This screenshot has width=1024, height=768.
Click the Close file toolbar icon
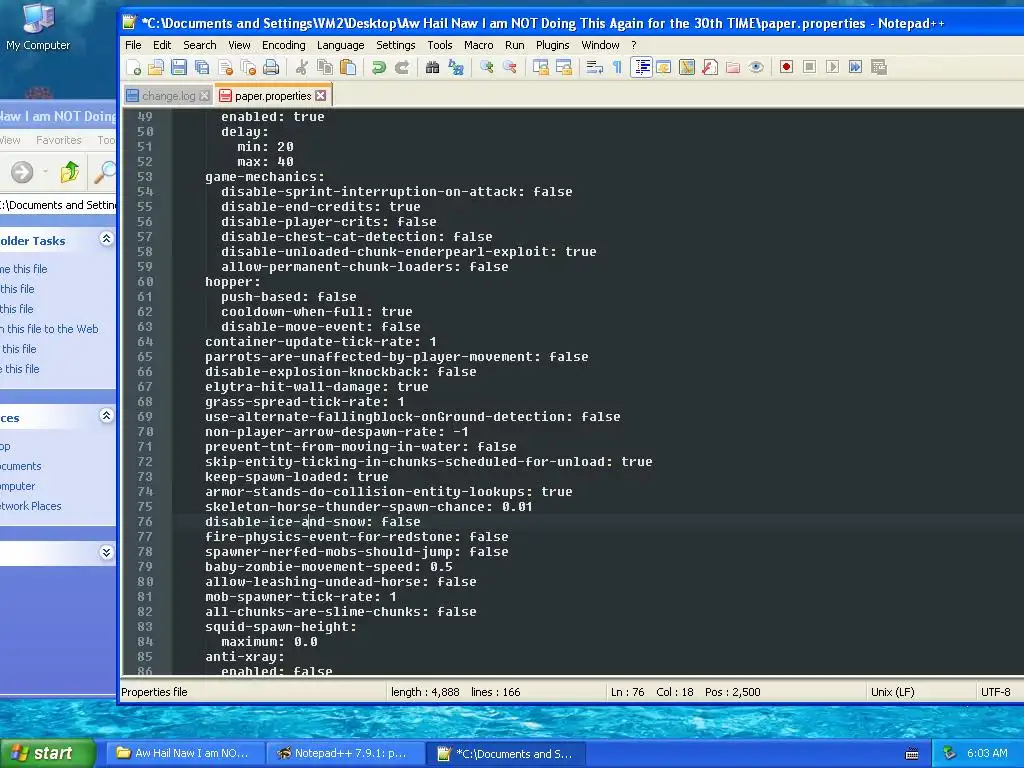point(225,67)
